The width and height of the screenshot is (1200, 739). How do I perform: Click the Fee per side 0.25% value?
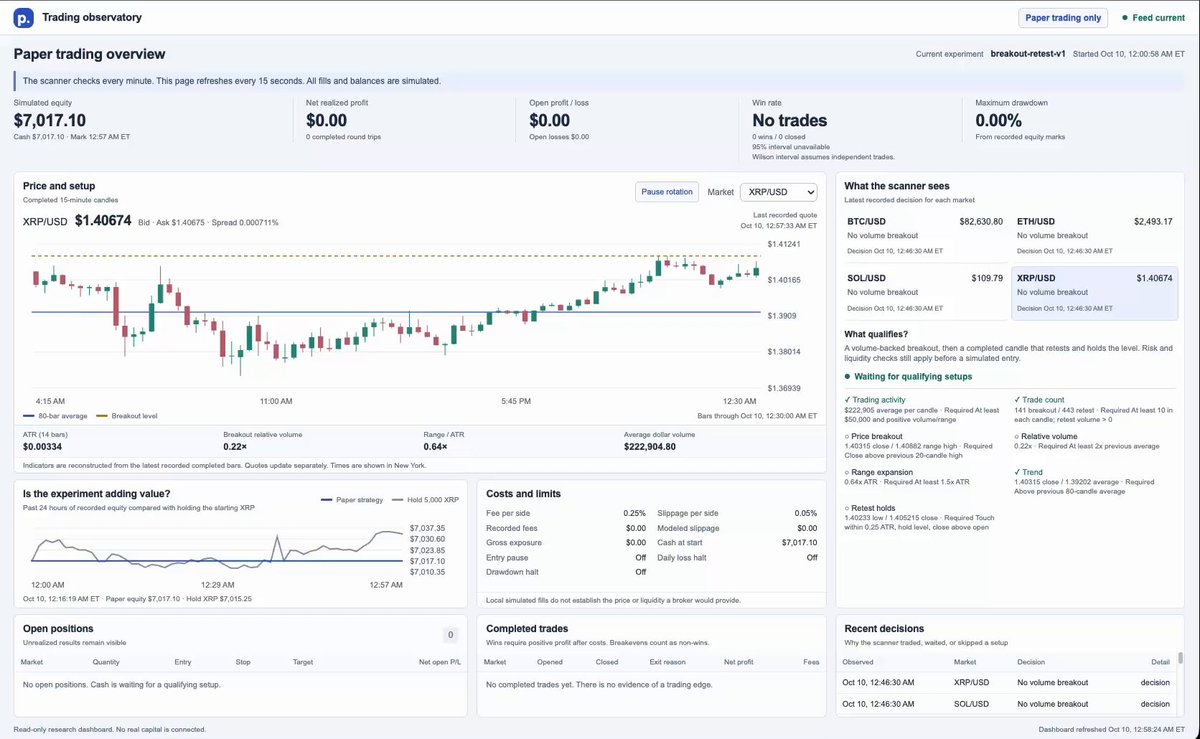[x=635, y=513]
